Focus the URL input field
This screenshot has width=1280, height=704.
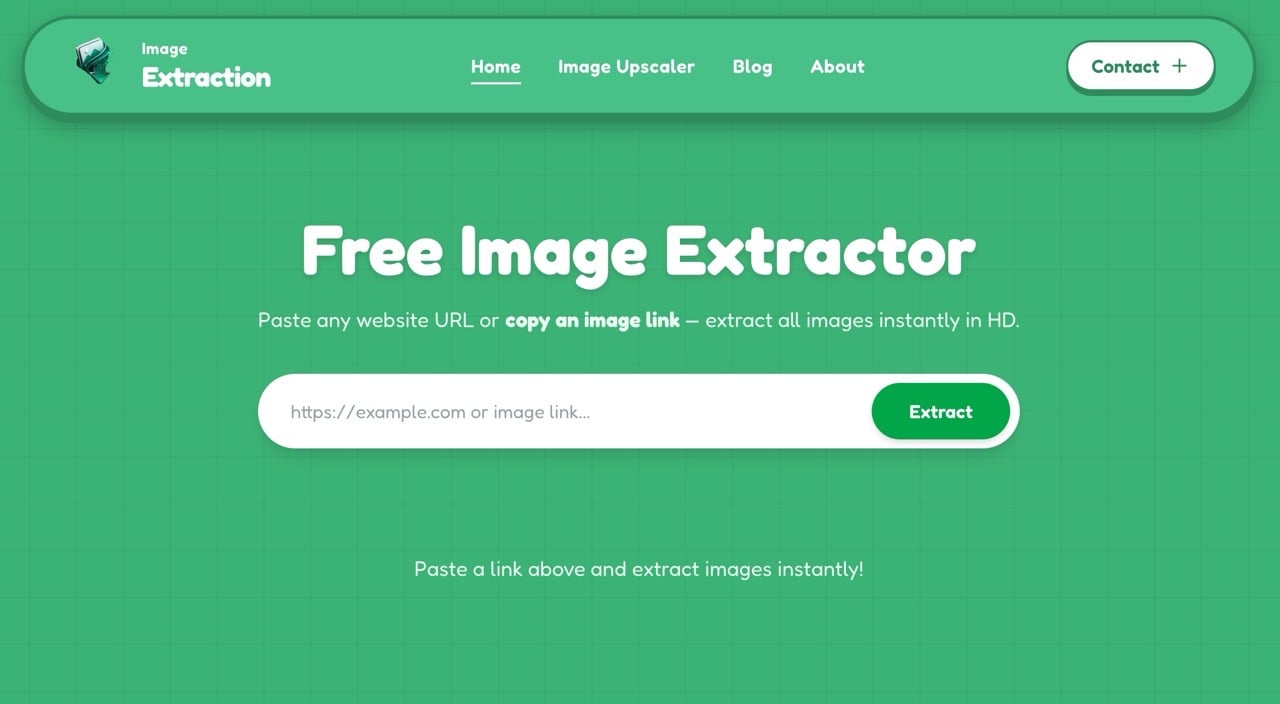(565, 411)
